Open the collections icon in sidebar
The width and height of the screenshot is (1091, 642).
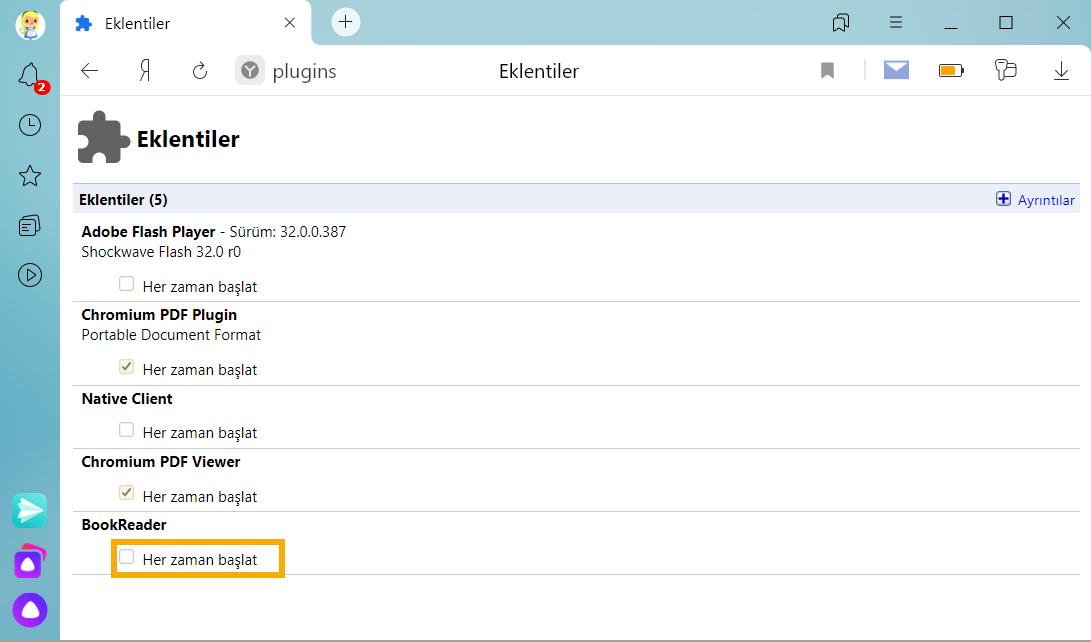point(30,225)
